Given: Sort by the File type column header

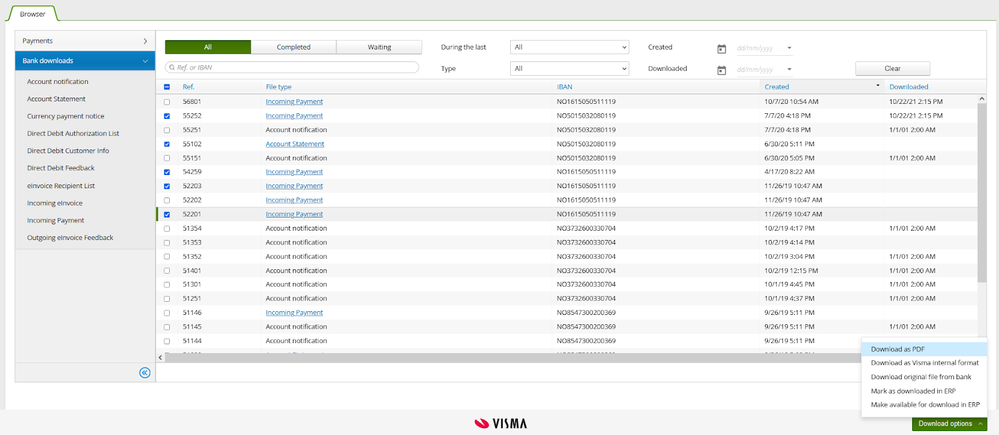Looking at the screenshot, I should 278,87.
